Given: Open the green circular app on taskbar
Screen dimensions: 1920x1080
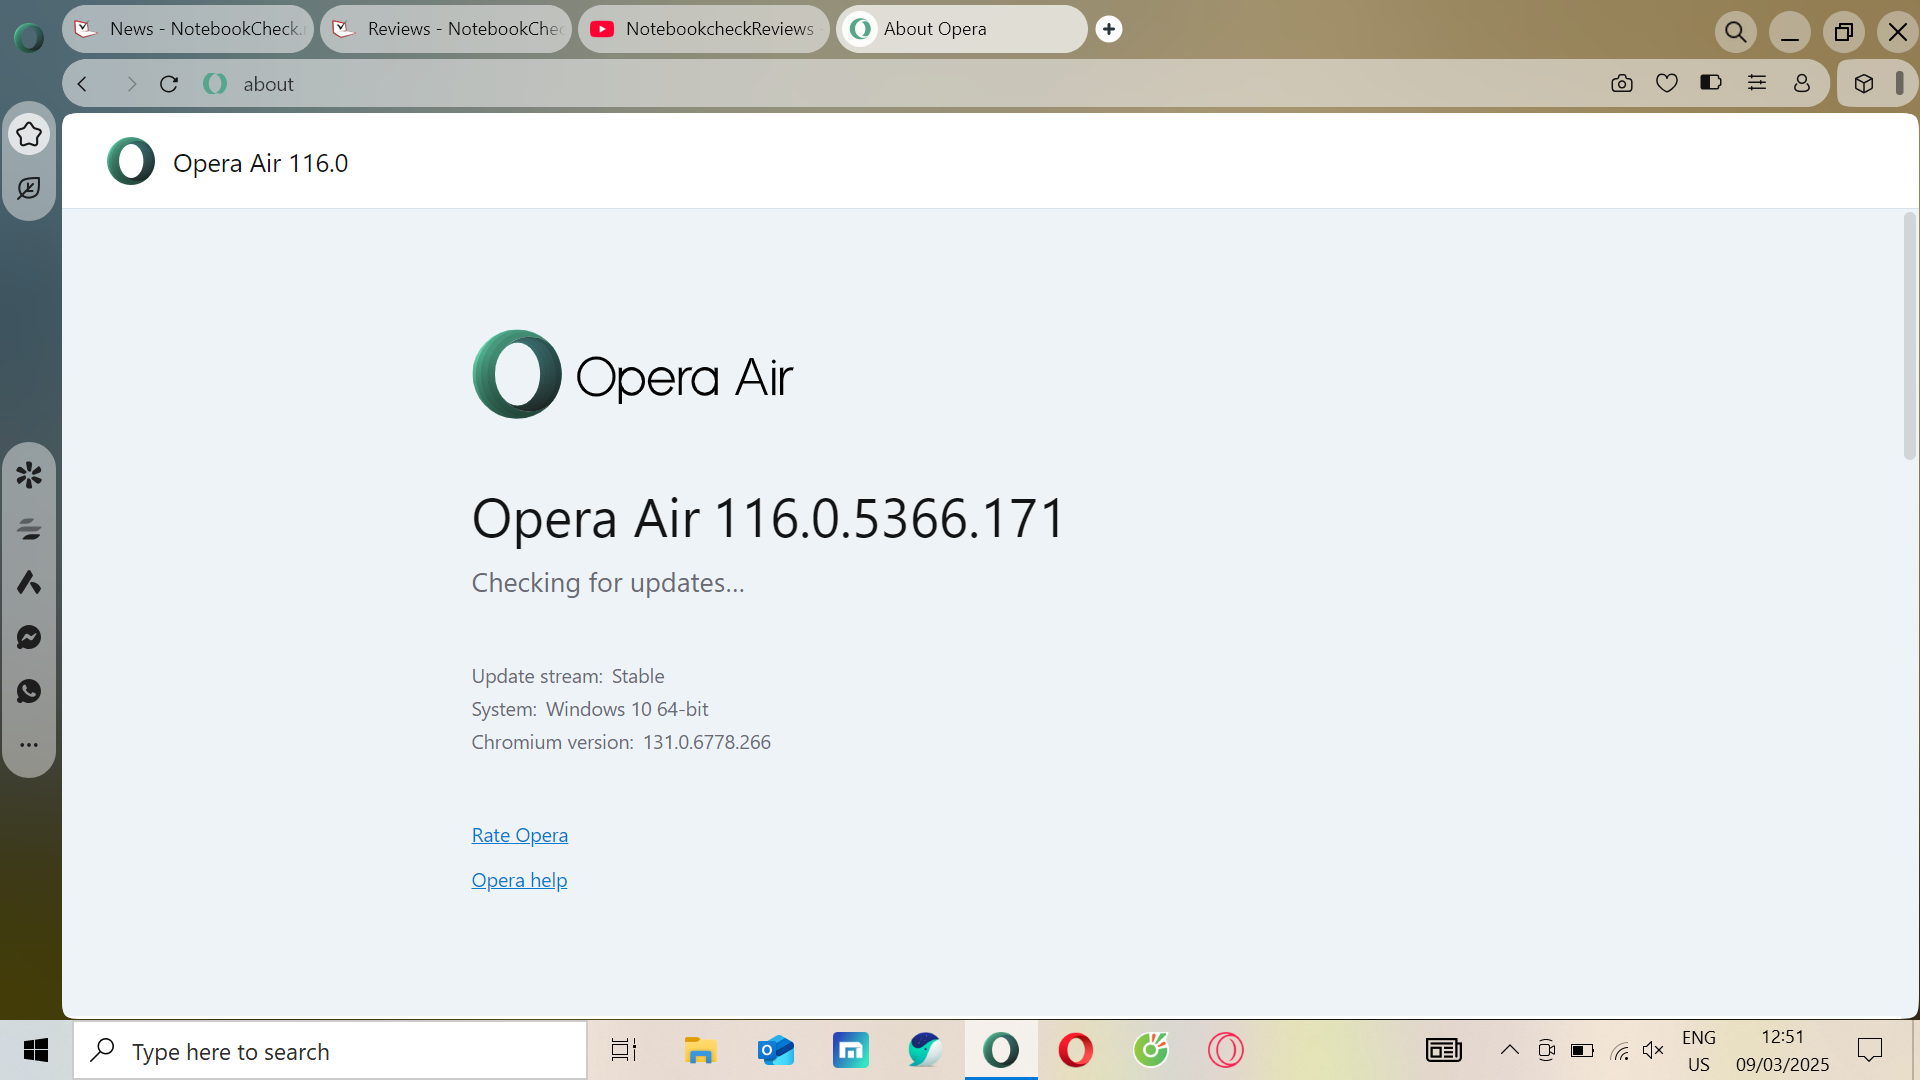Looking at the screenshot, I should 1151,1050.
